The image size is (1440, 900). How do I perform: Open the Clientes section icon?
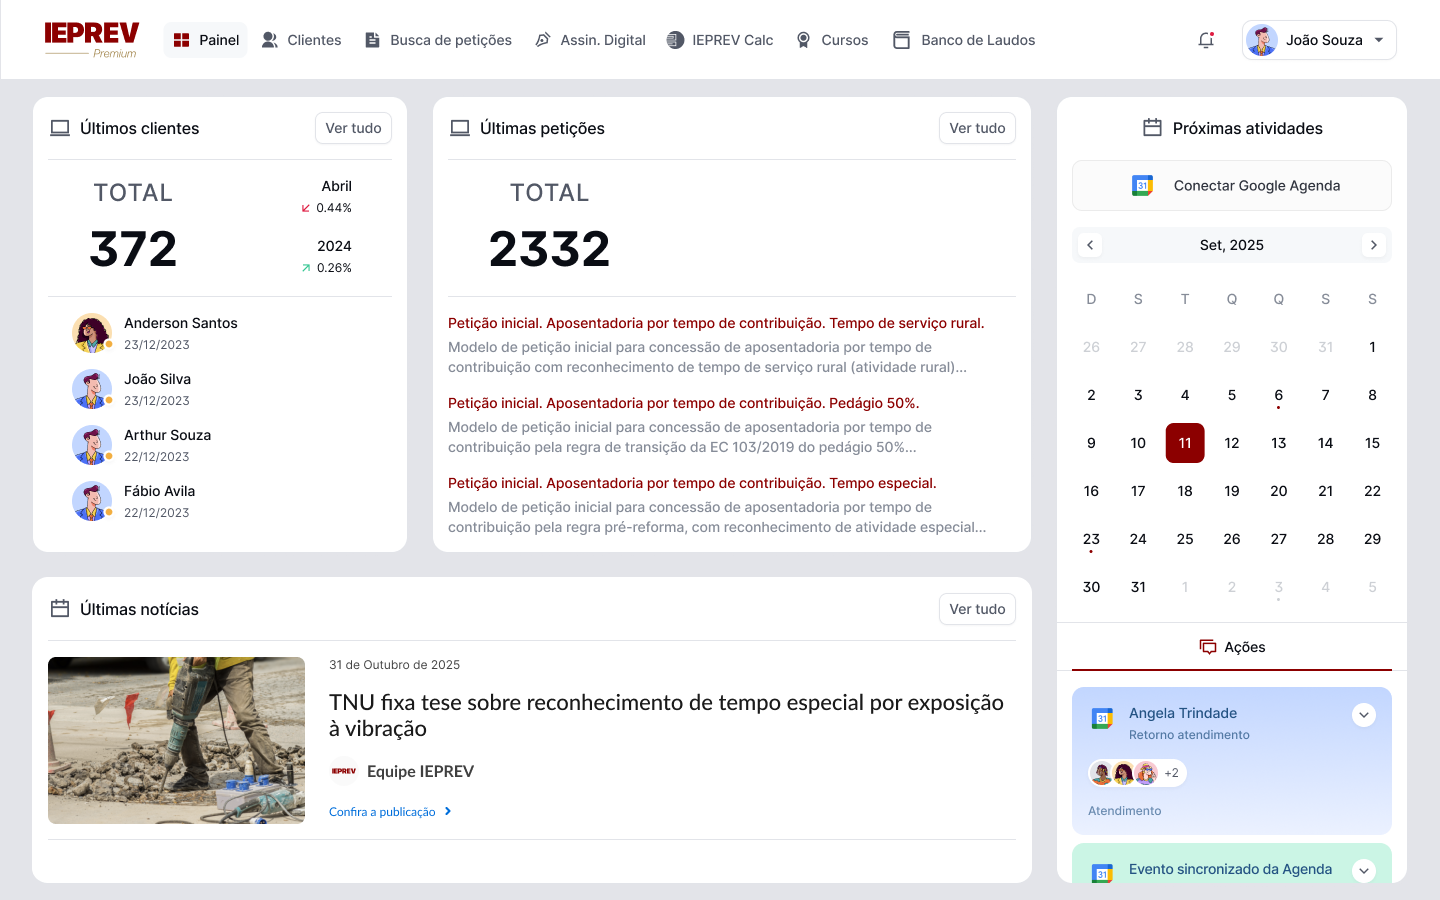(x=267, y=39)
